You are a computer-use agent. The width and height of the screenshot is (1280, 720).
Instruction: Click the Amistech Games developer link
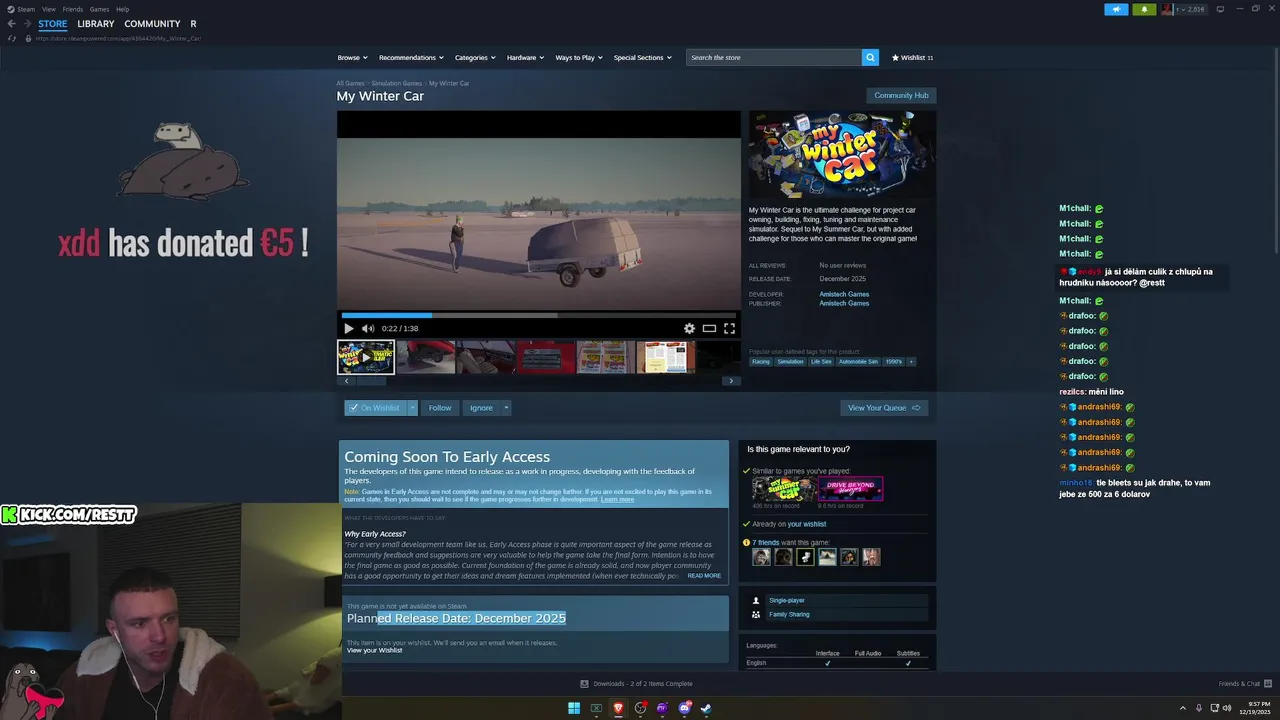pos(844,294)
